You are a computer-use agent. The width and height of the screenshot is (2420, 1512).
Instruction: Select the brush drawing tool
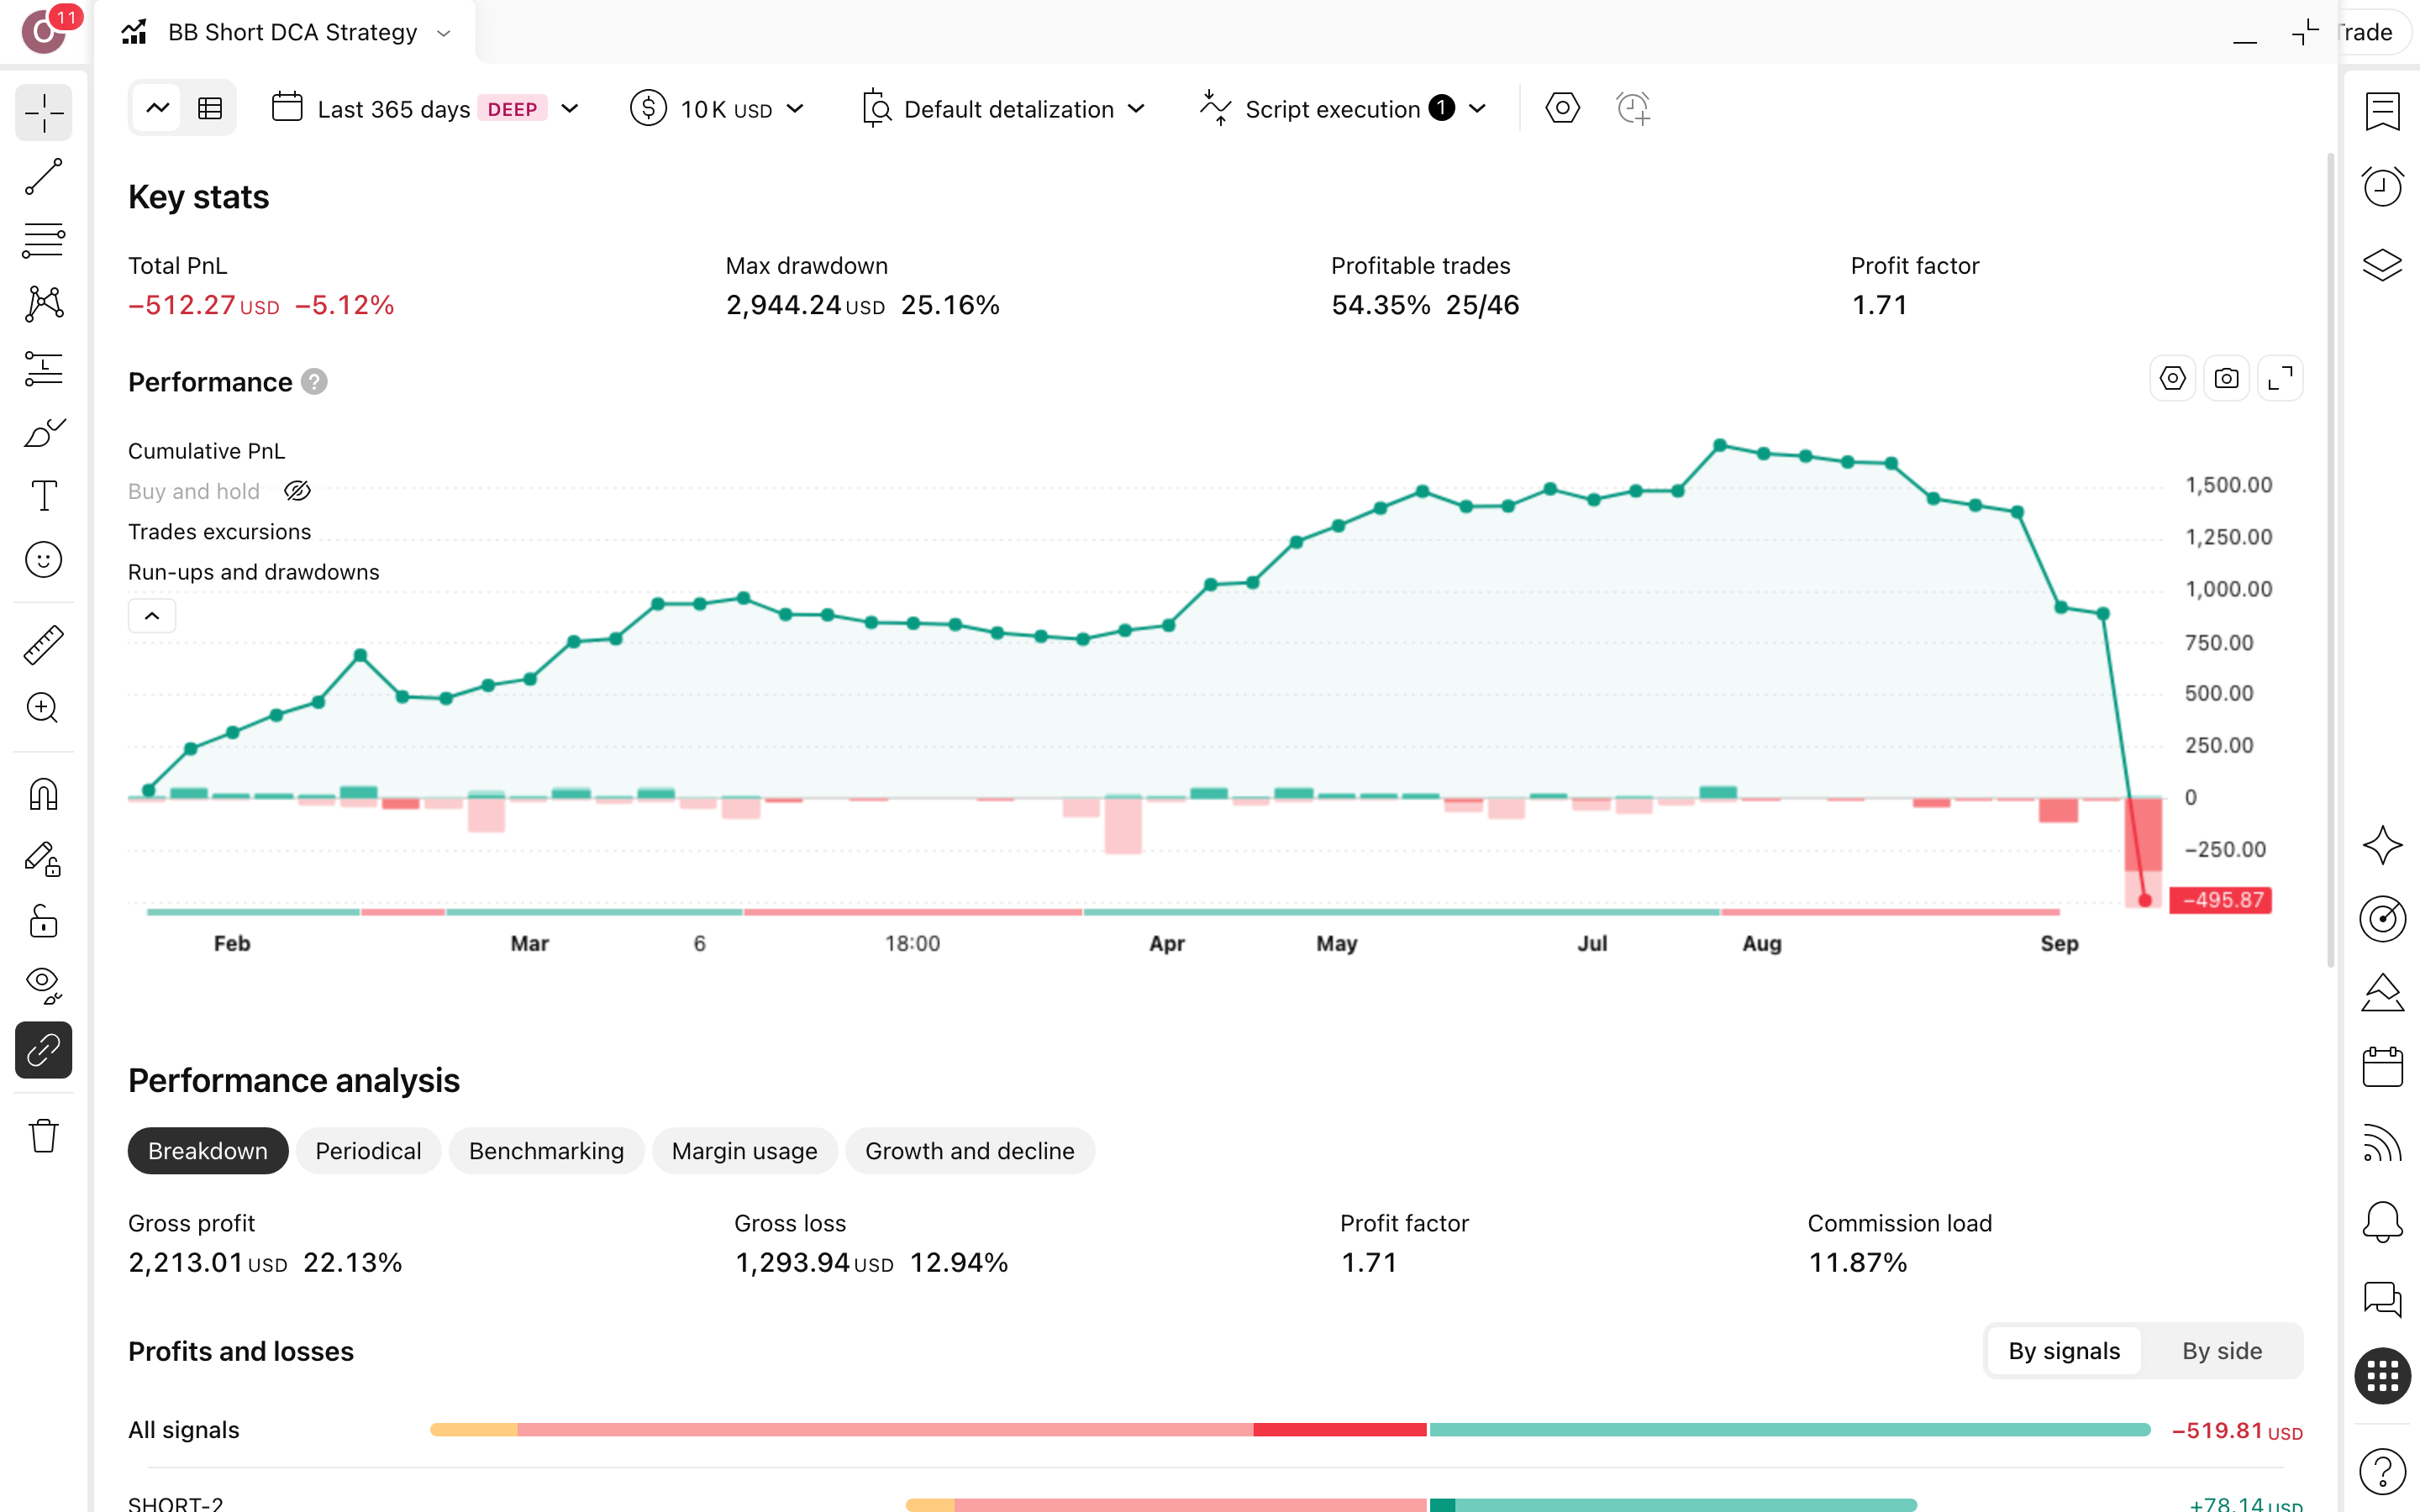(43, 432)
